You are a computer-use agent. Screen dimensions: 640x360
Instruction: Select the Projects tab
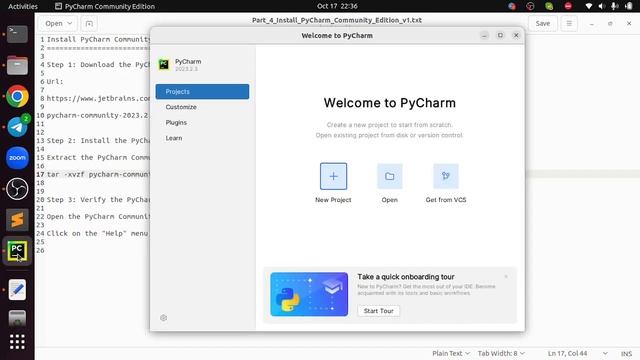202,91
